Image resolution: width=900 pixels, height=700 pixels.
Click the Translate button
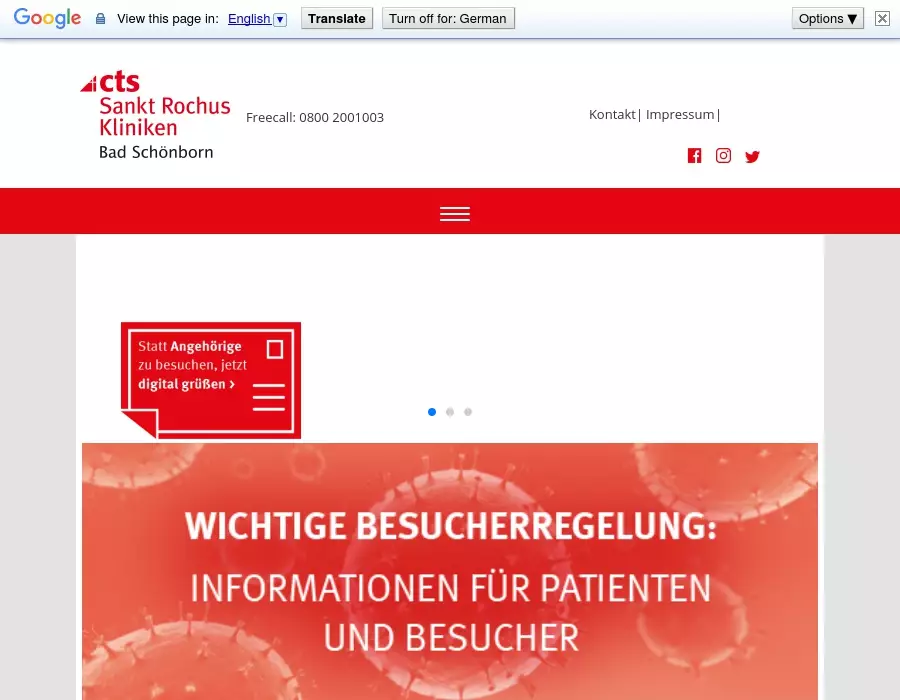[x=337, y=18]
